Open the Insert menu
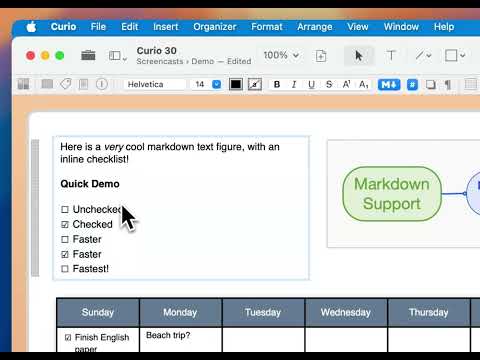This screenshot has height=360, width=480. 166,27
